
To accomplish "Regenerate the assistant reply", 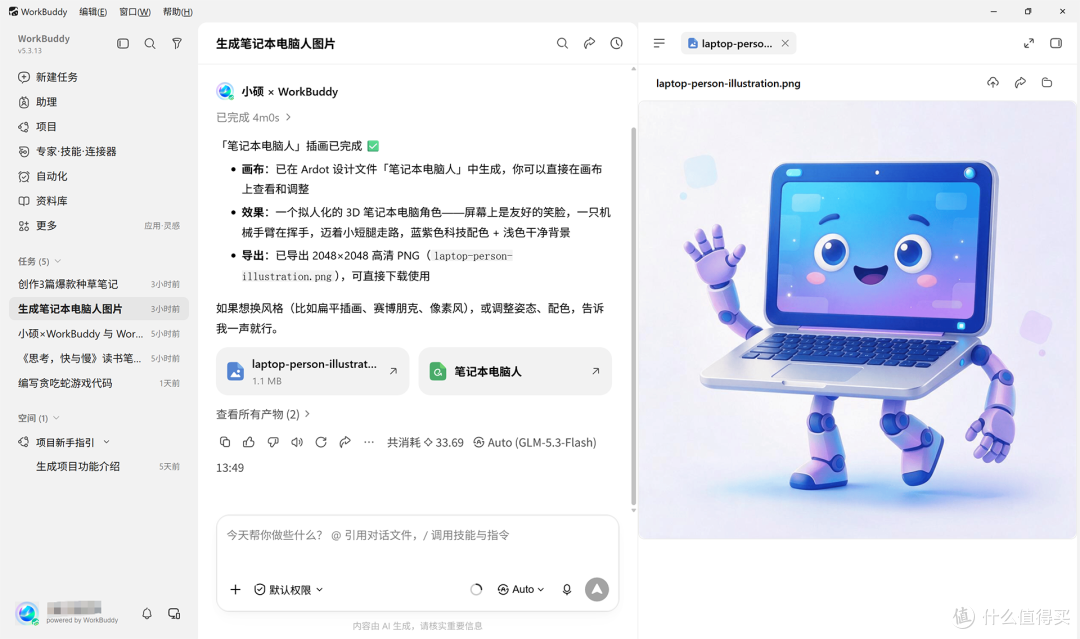I will pos(321,442).
